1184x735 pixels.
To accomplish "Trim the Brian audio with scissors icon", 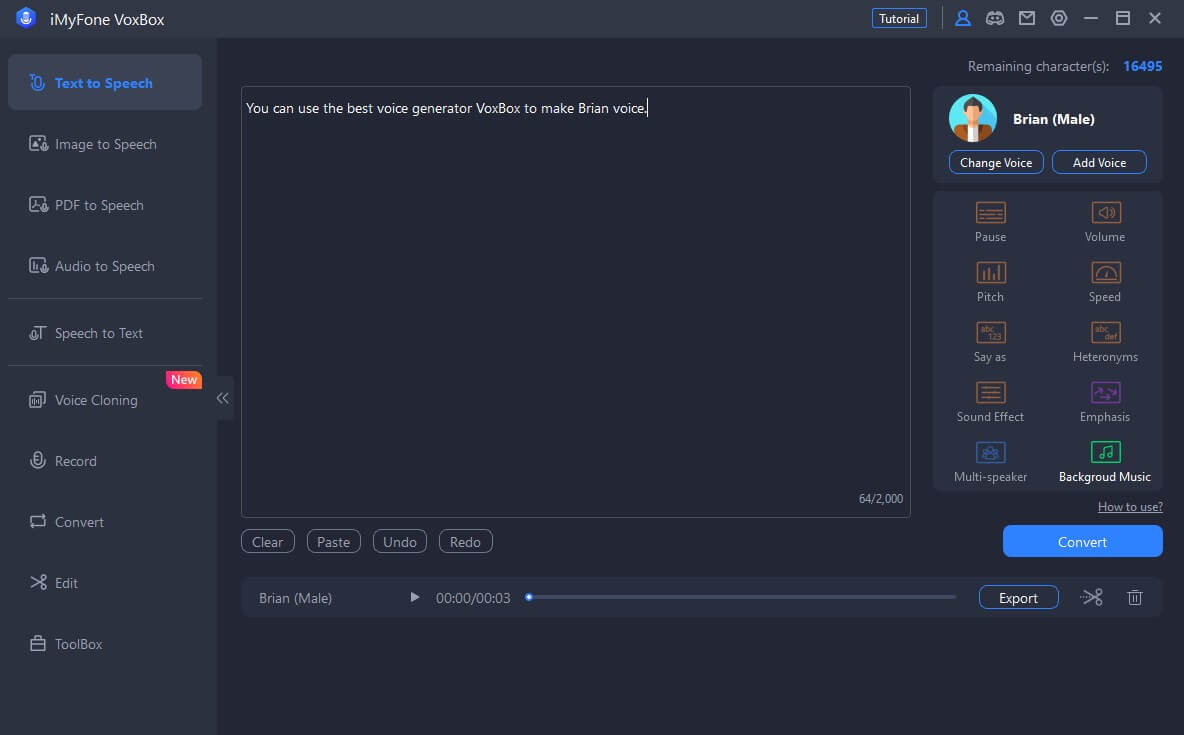I will [1092, 598].
